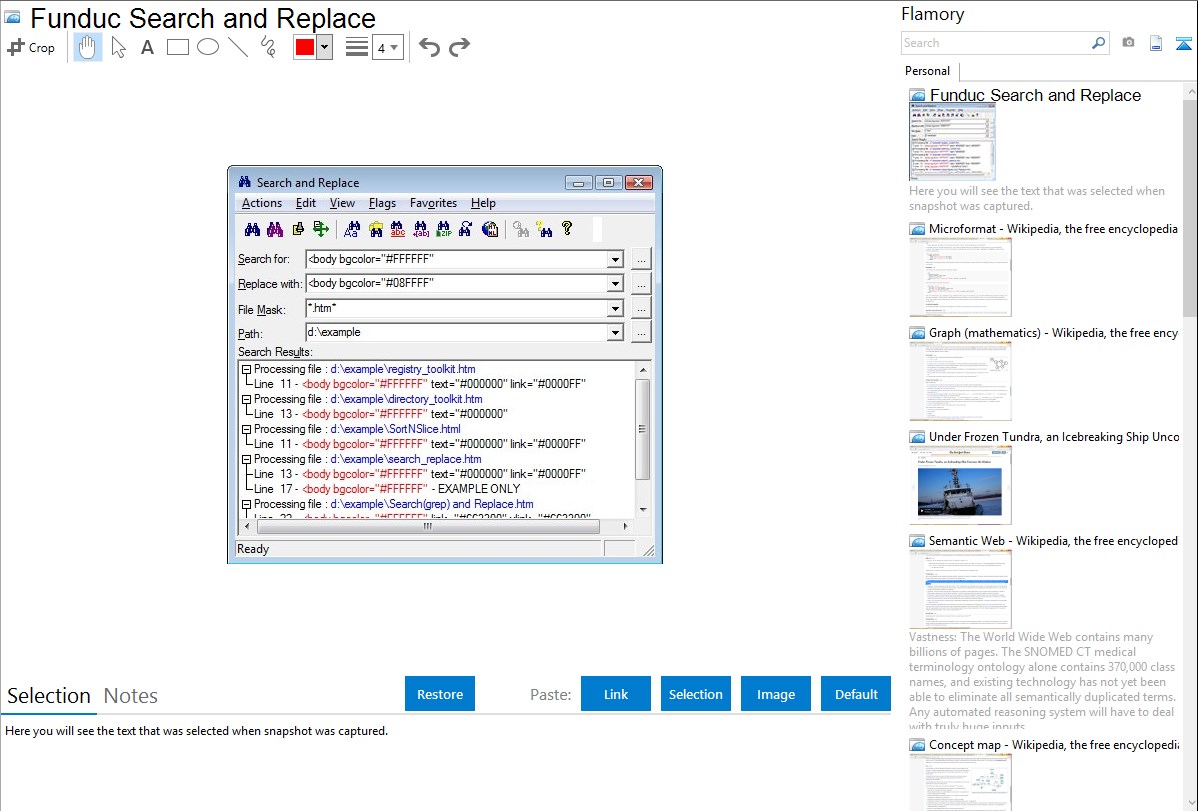This screenshot has width=1198, height=811.
Task: Click the ellipsis button beside Search for
Action: (x=641, y=260)
